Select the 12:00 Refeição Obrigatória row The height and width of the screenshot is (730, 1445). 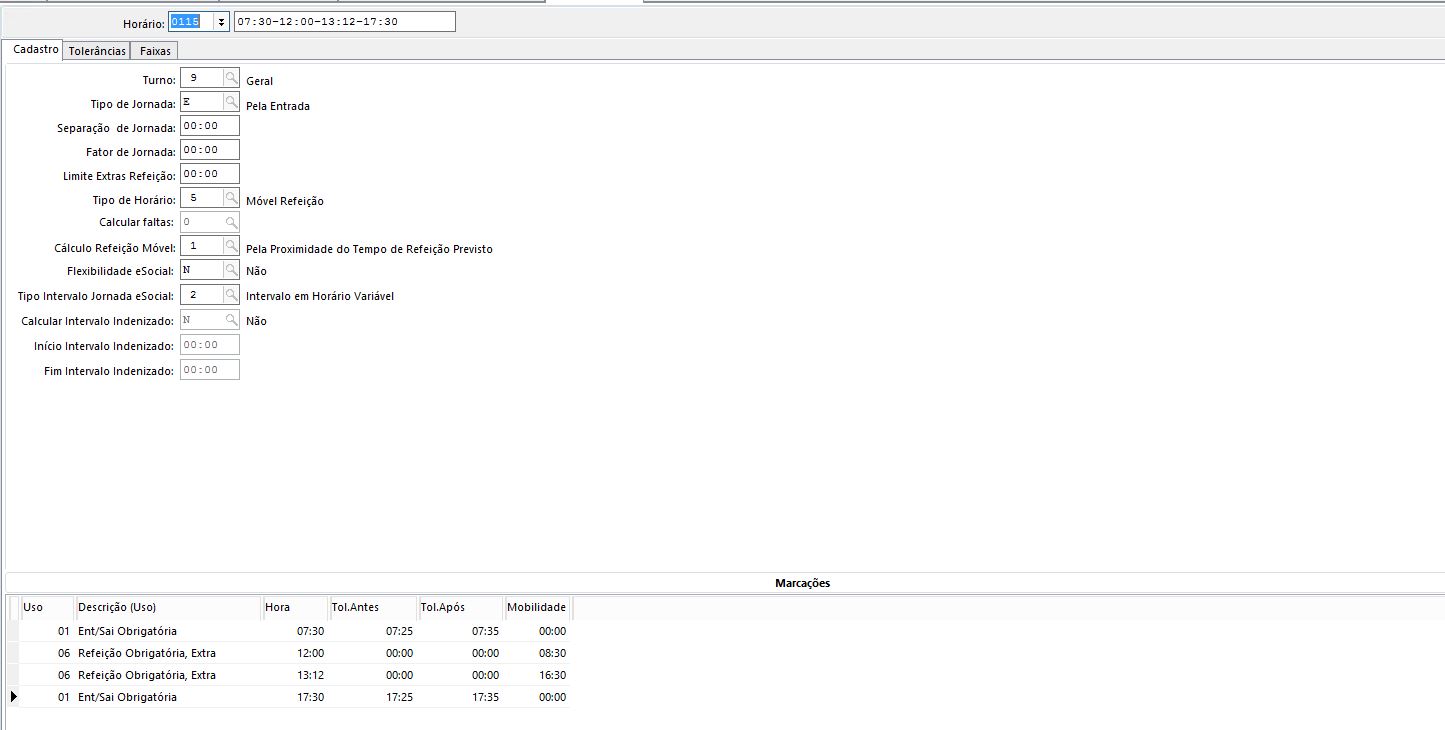(295, 653)
